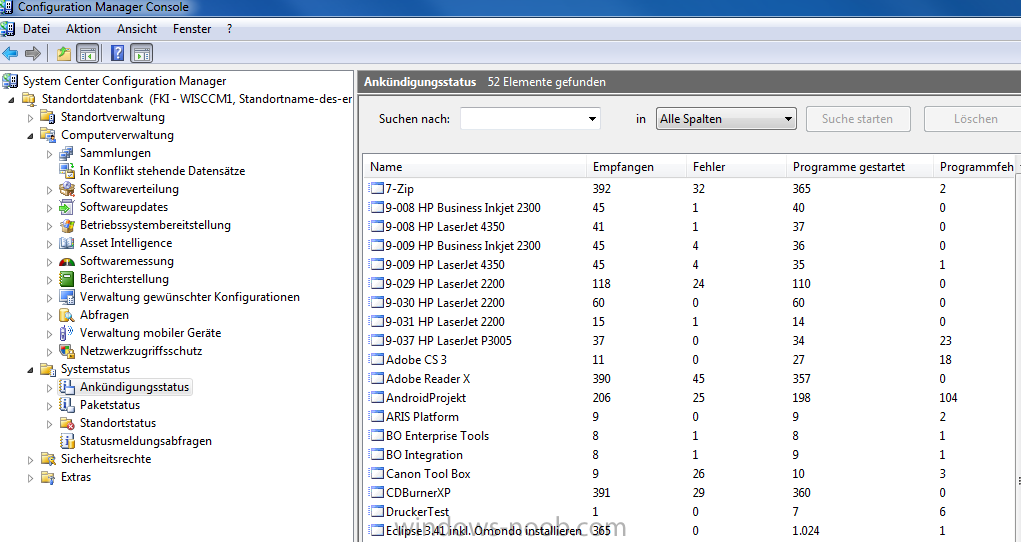
Task: Collapse the Computerverwaltung node
Action: pyautogui.click(x=30, y=136)
